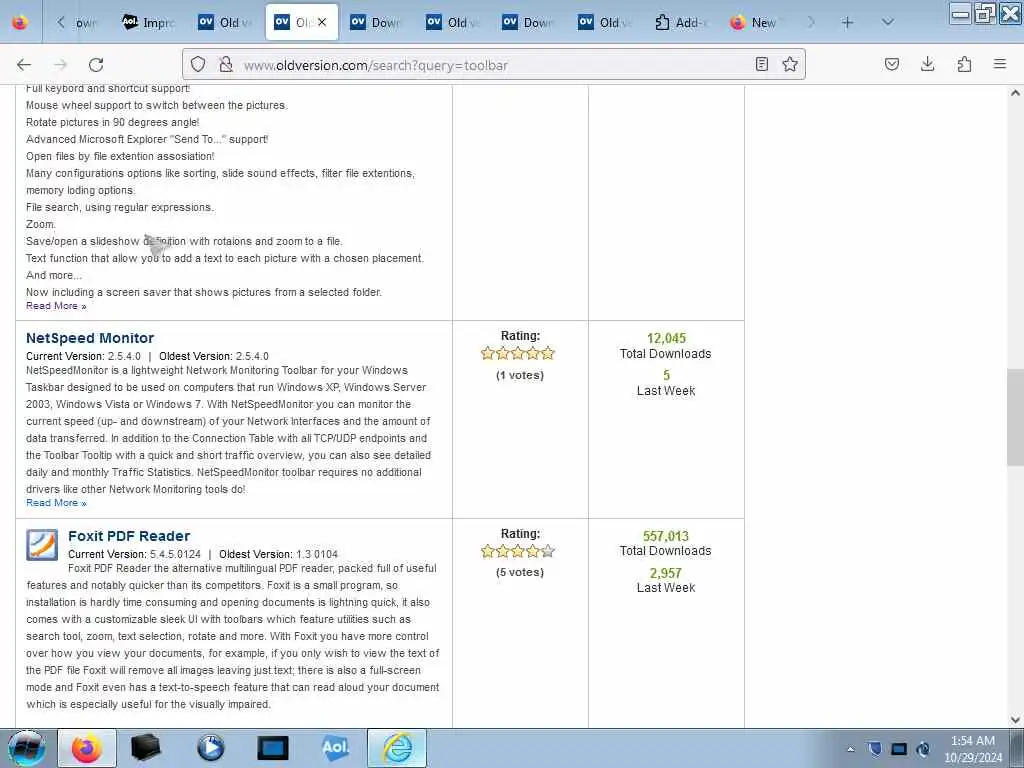
Task: Reload the current page
Action: point(96,65)
